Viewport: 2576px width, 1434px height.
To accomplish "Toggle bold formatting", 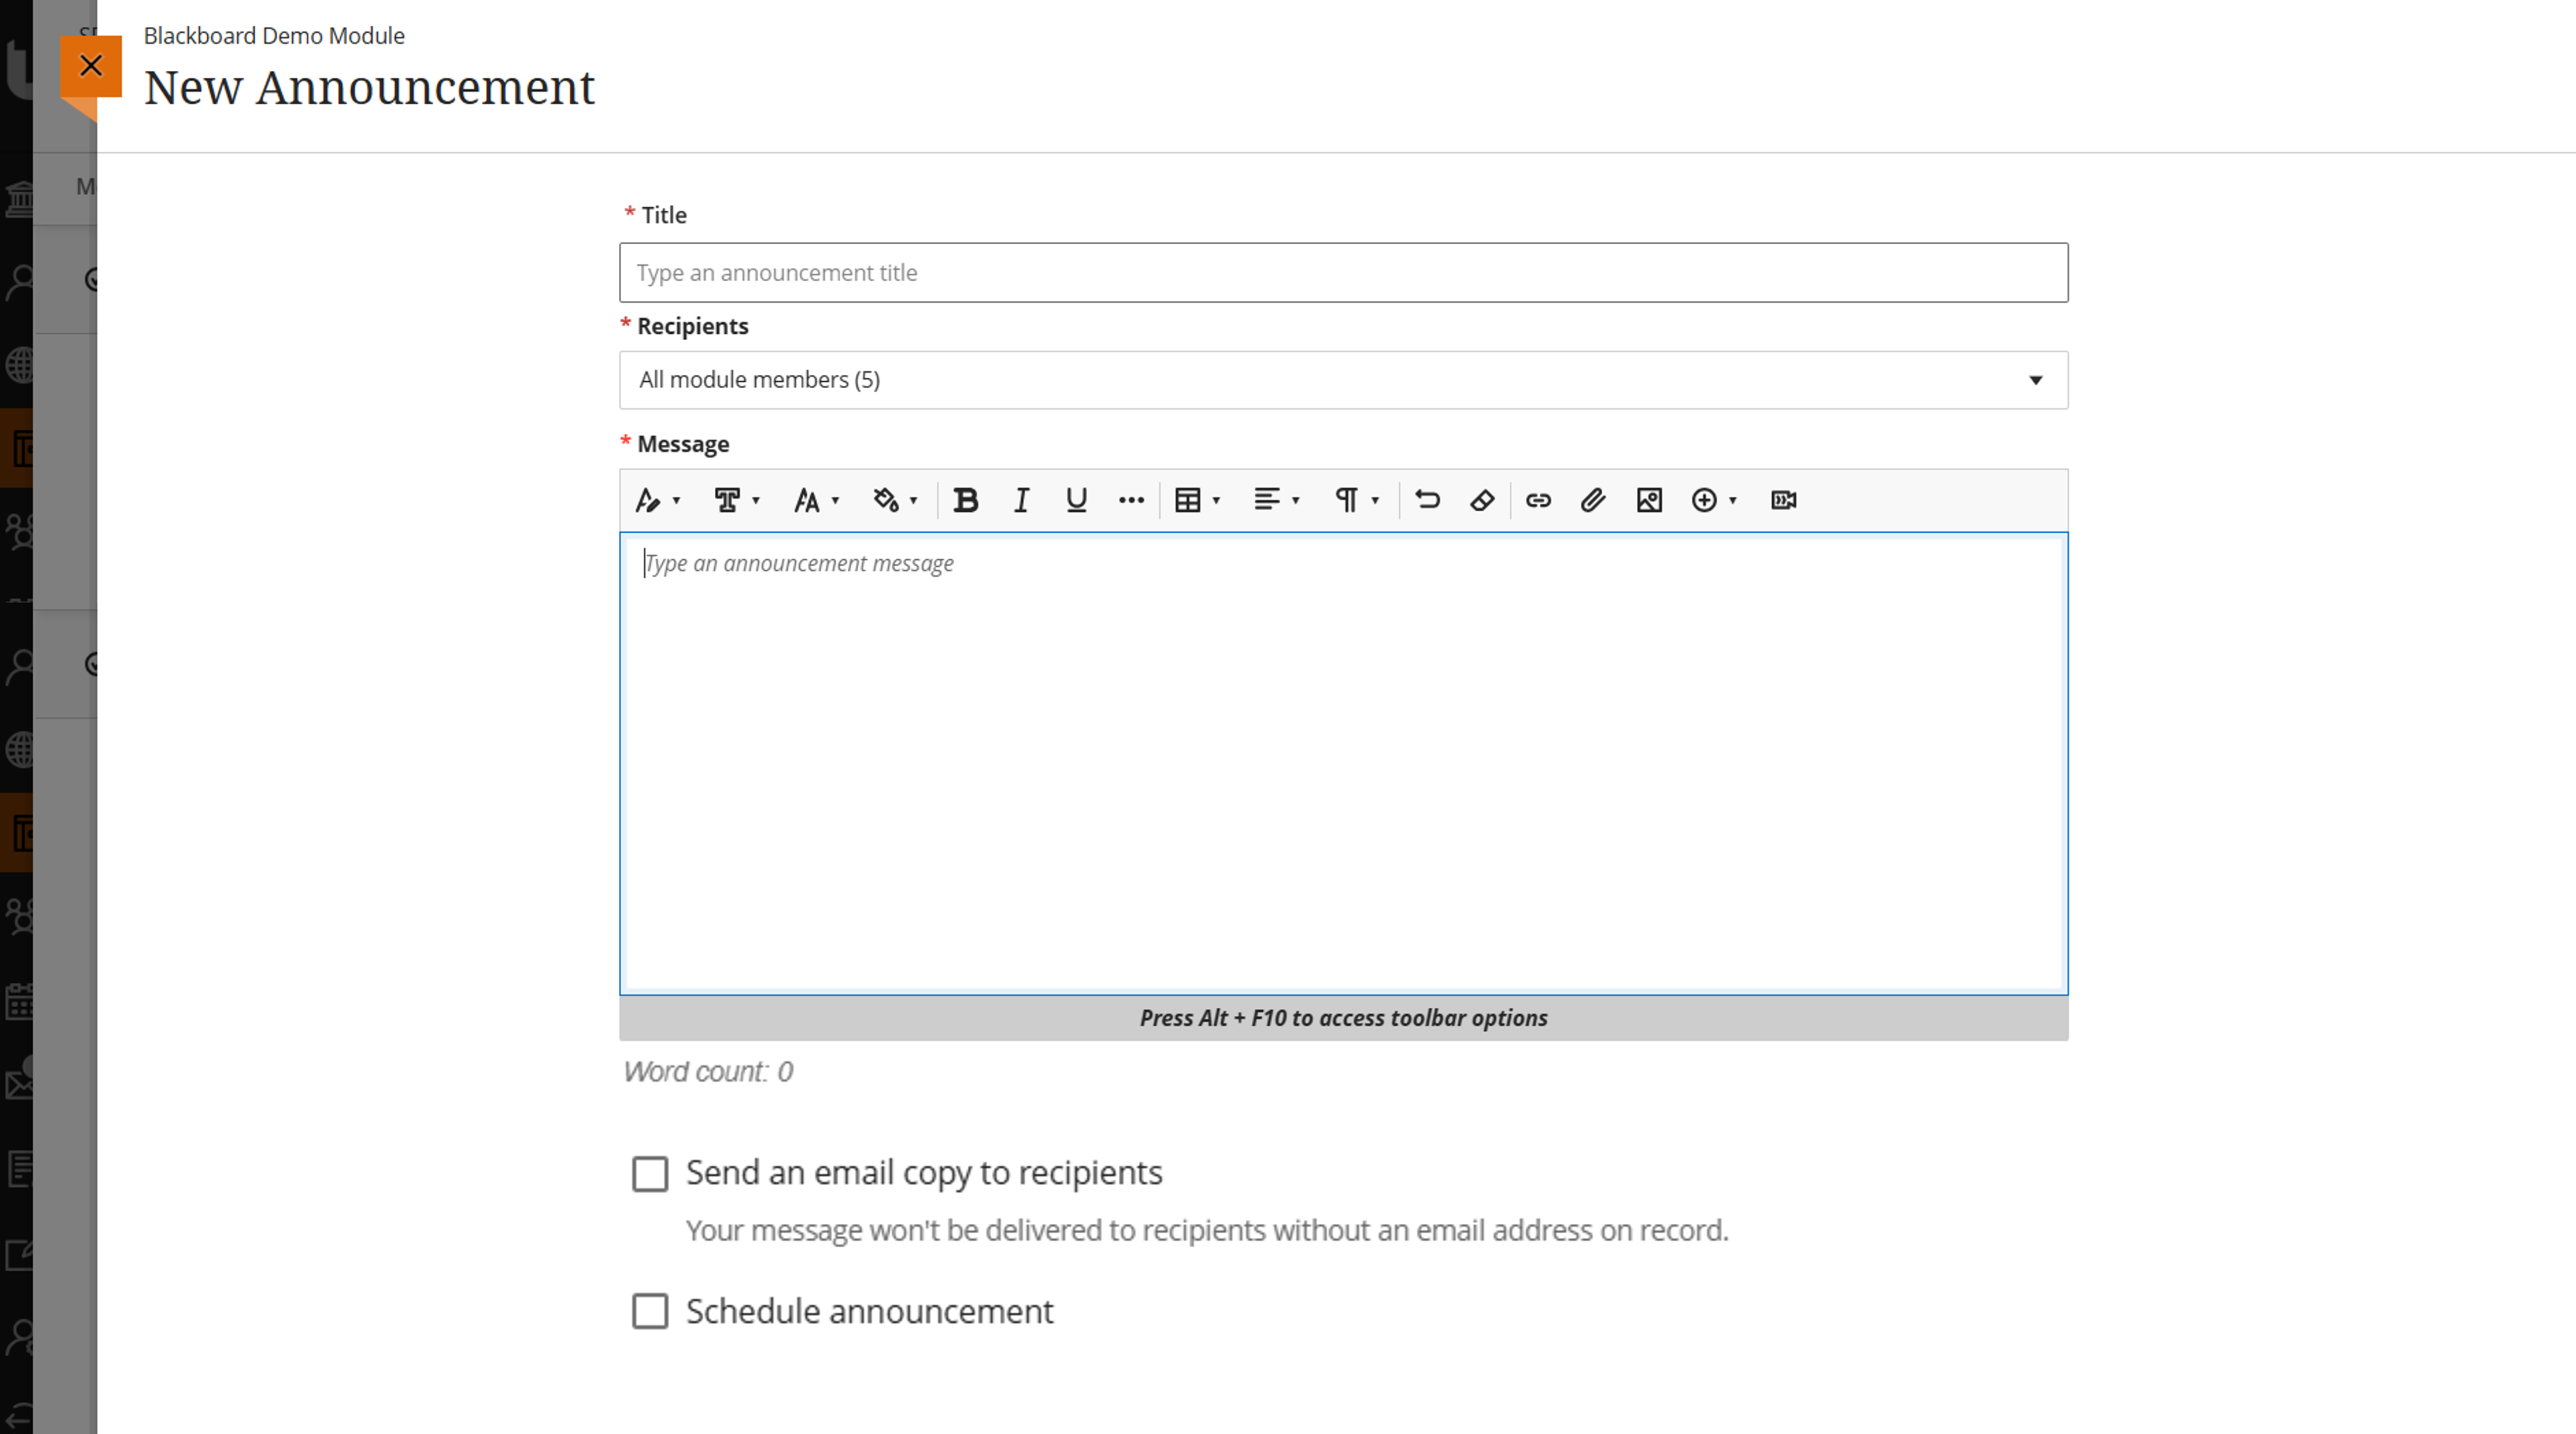I will point(966,500).
